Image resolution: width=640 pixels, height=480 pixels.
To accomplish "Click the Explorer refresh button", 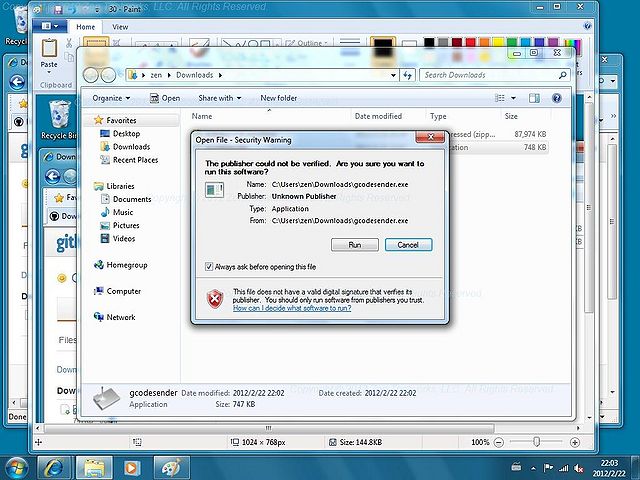I will pyautogui.click(x=408, y=75).
